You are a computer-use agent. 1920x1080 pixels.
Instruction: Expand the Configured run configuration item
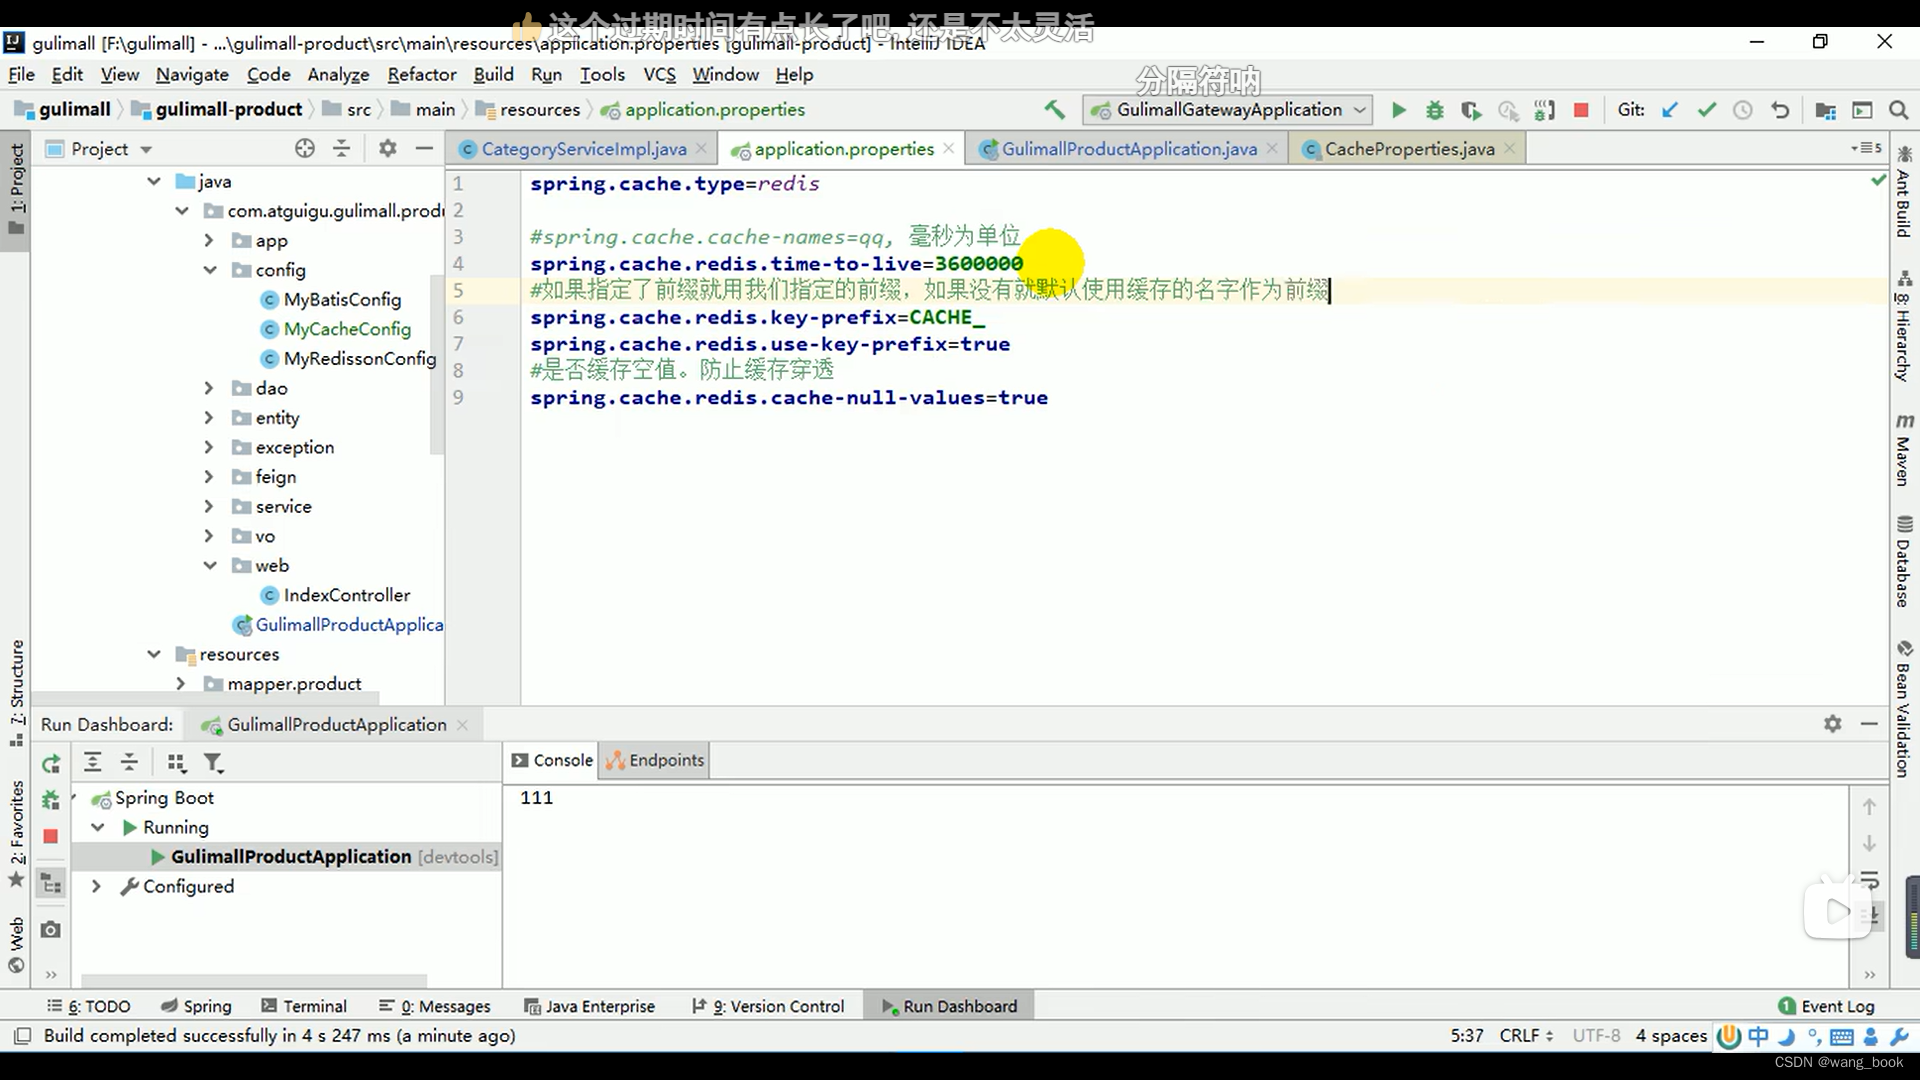[x=95, y=886]
